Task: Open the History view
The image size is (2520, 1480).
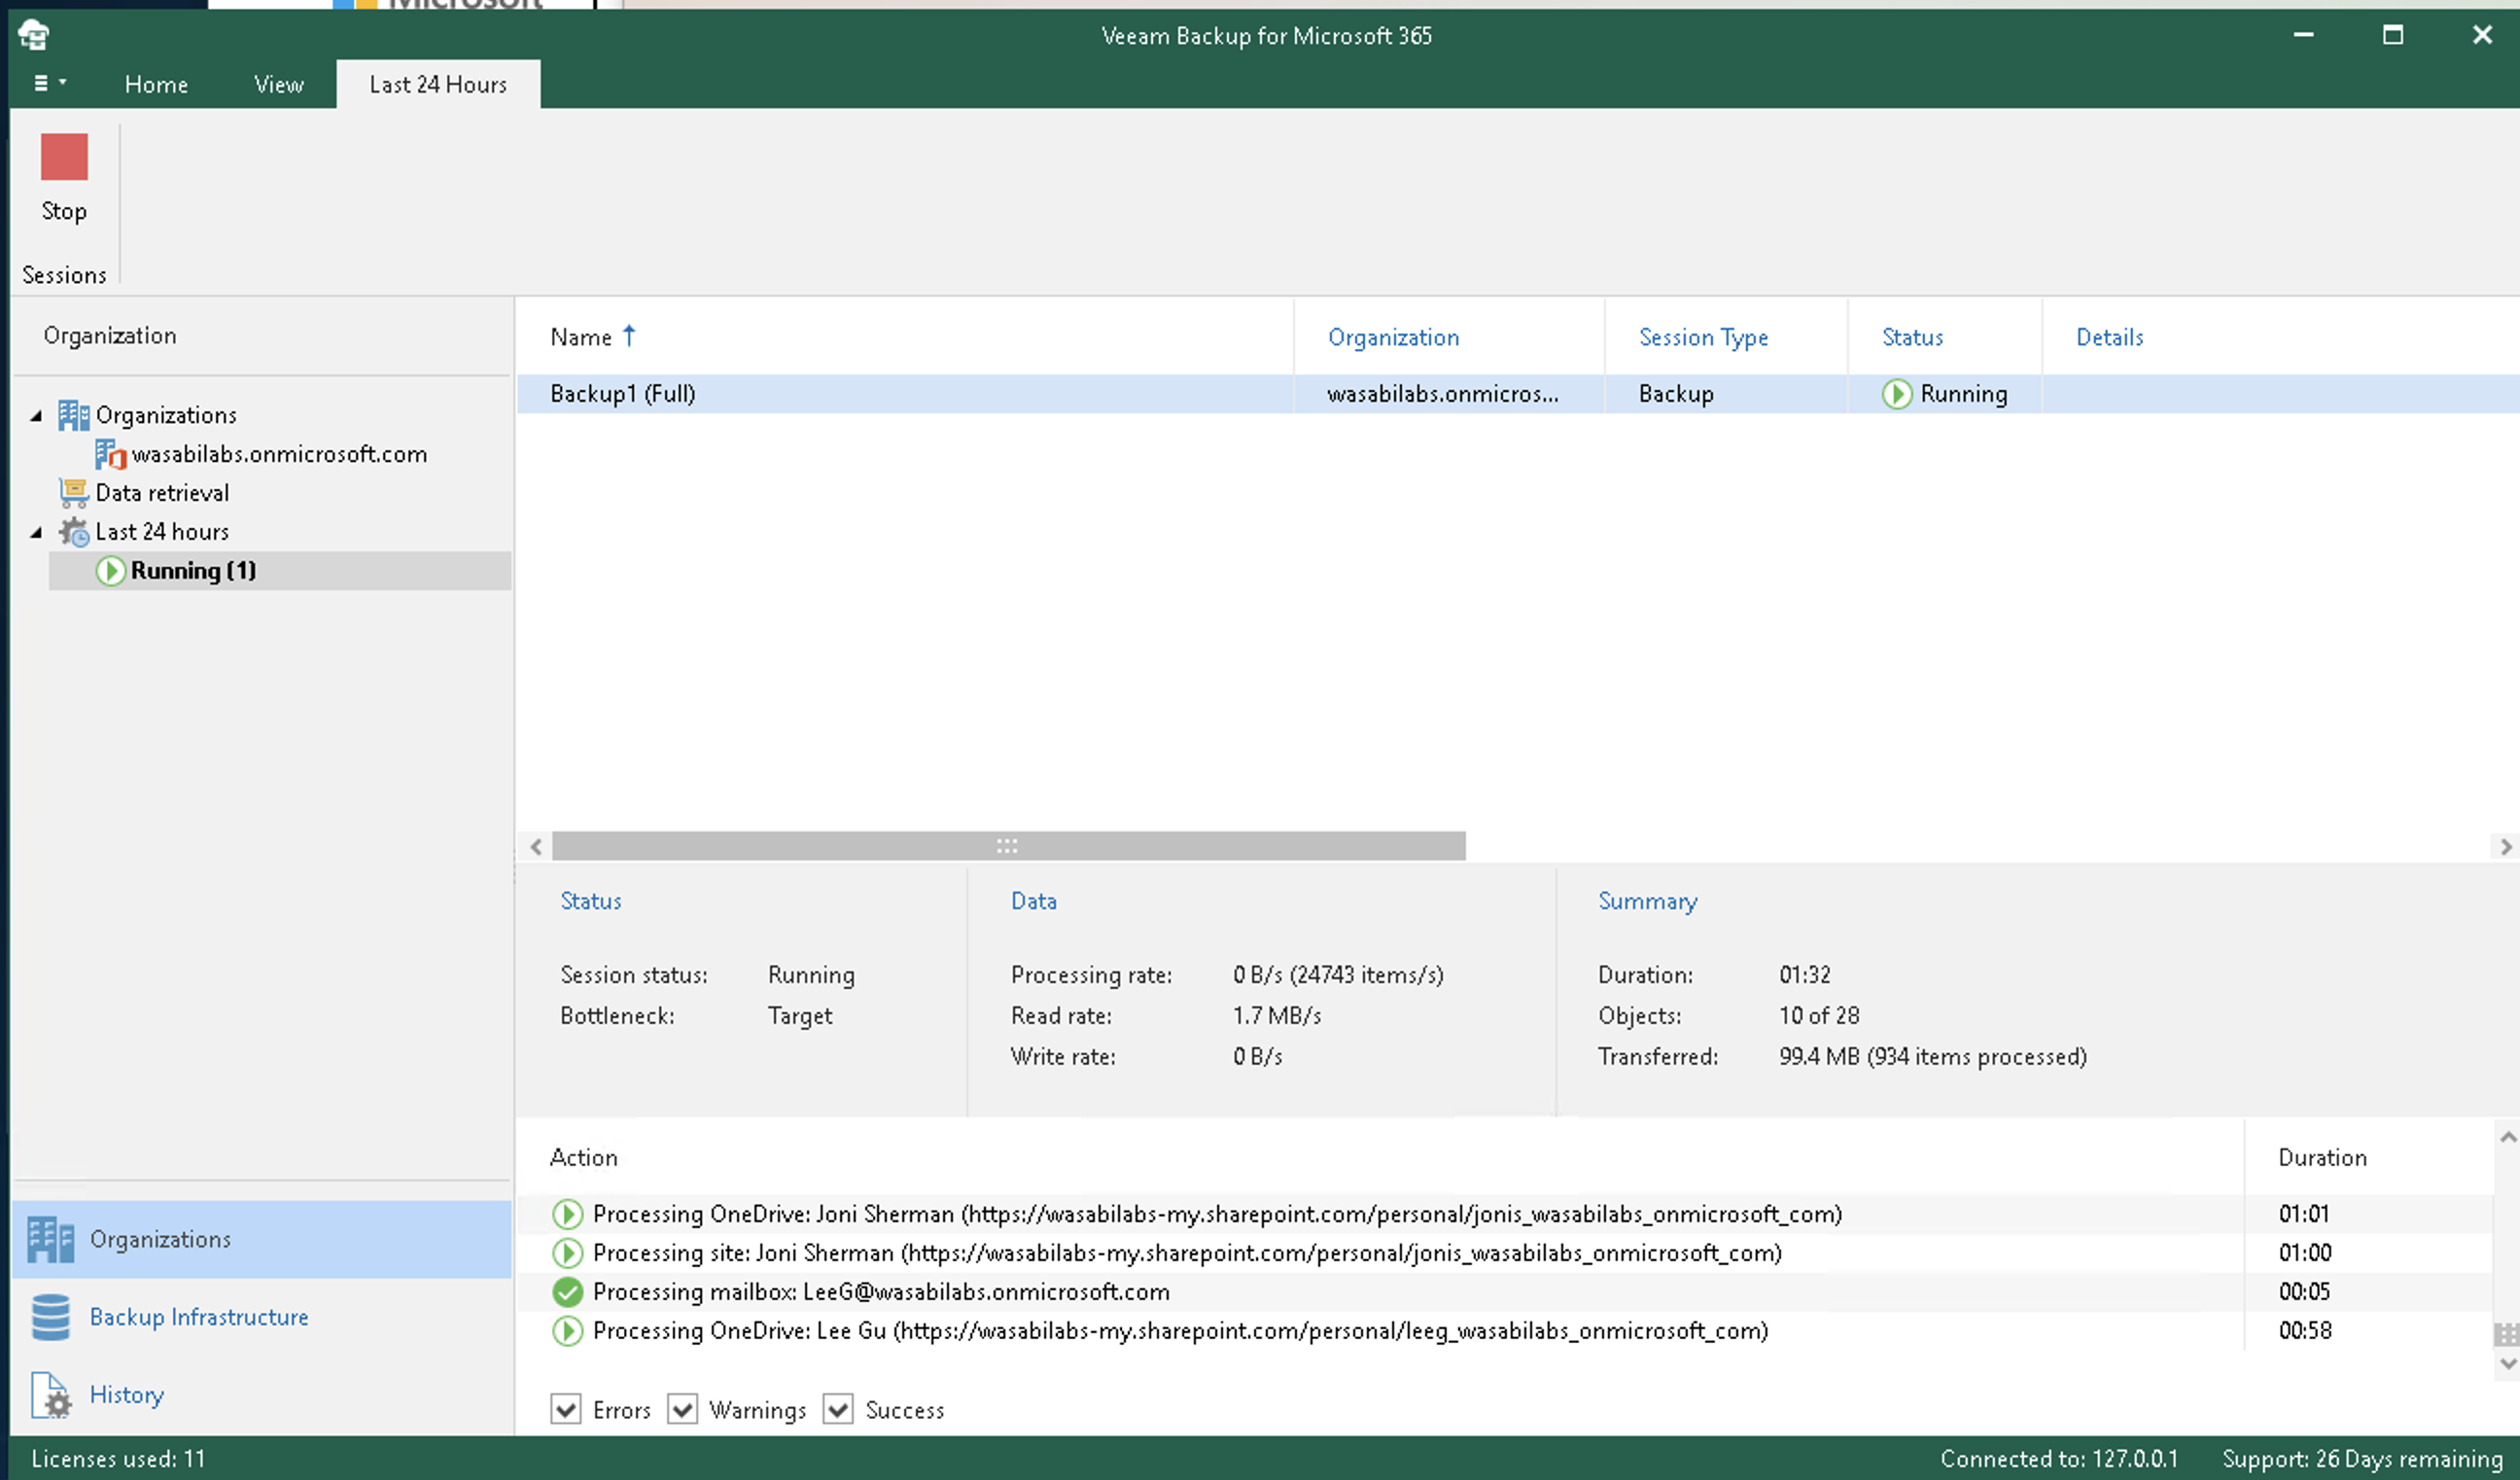Action: pos(126,1396)
